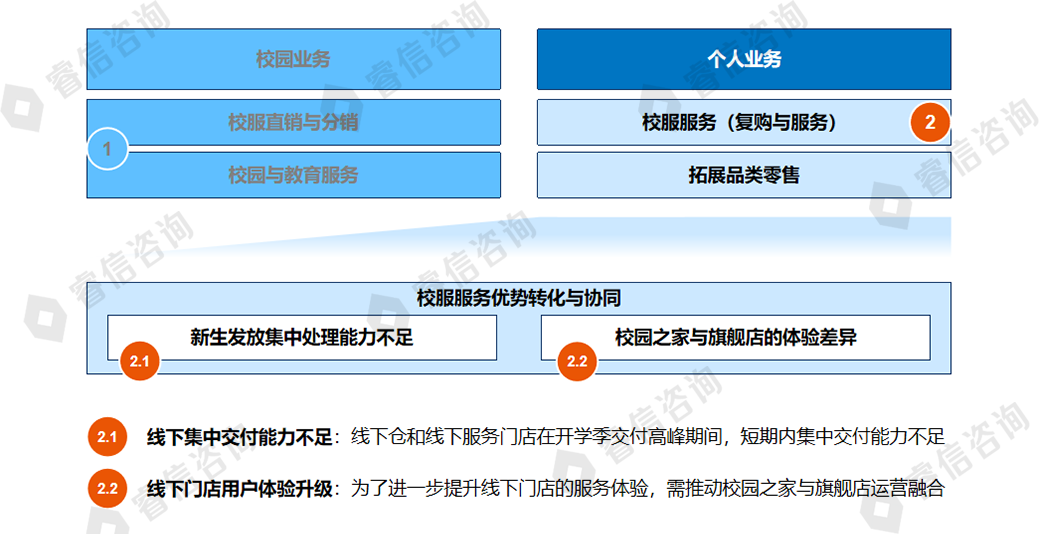Click the 校服直销与分销 box
The image size is (1040, 534).
[x=293, y=123]
